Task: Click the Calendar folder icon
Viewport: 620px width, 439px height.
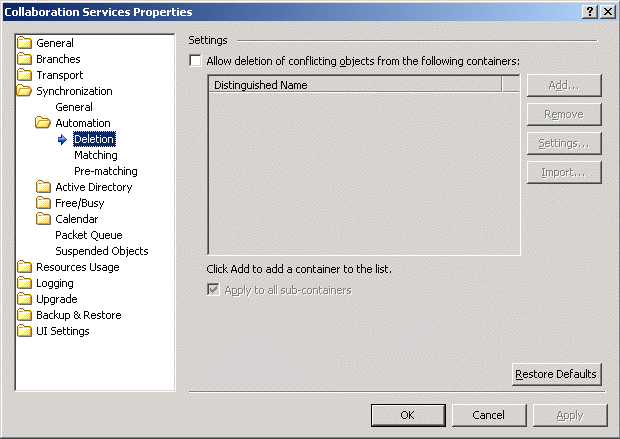Action: [43, 219]
